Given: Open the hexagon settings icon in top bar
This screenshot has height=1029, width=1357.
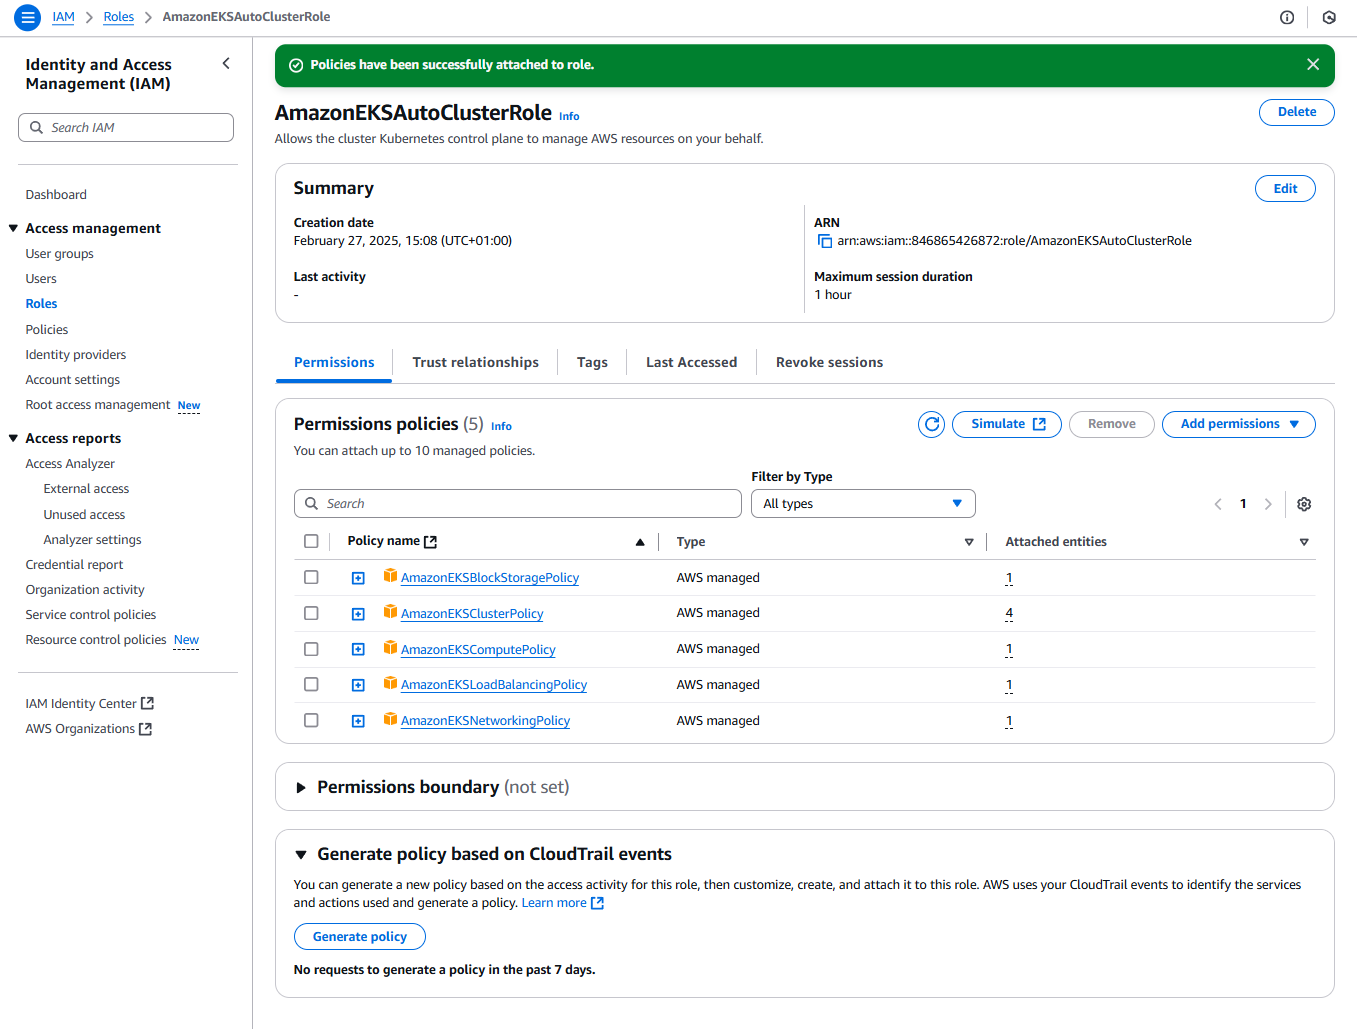Looking at the screenshot, I should pos(1329,17).
